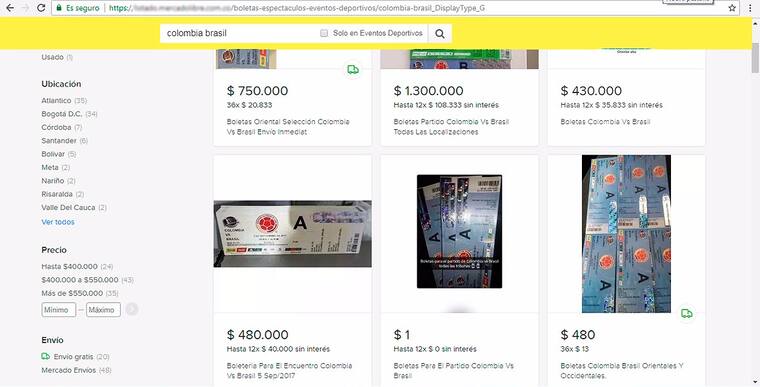Click shipping truck icon on $480 listing

point(686,313)
